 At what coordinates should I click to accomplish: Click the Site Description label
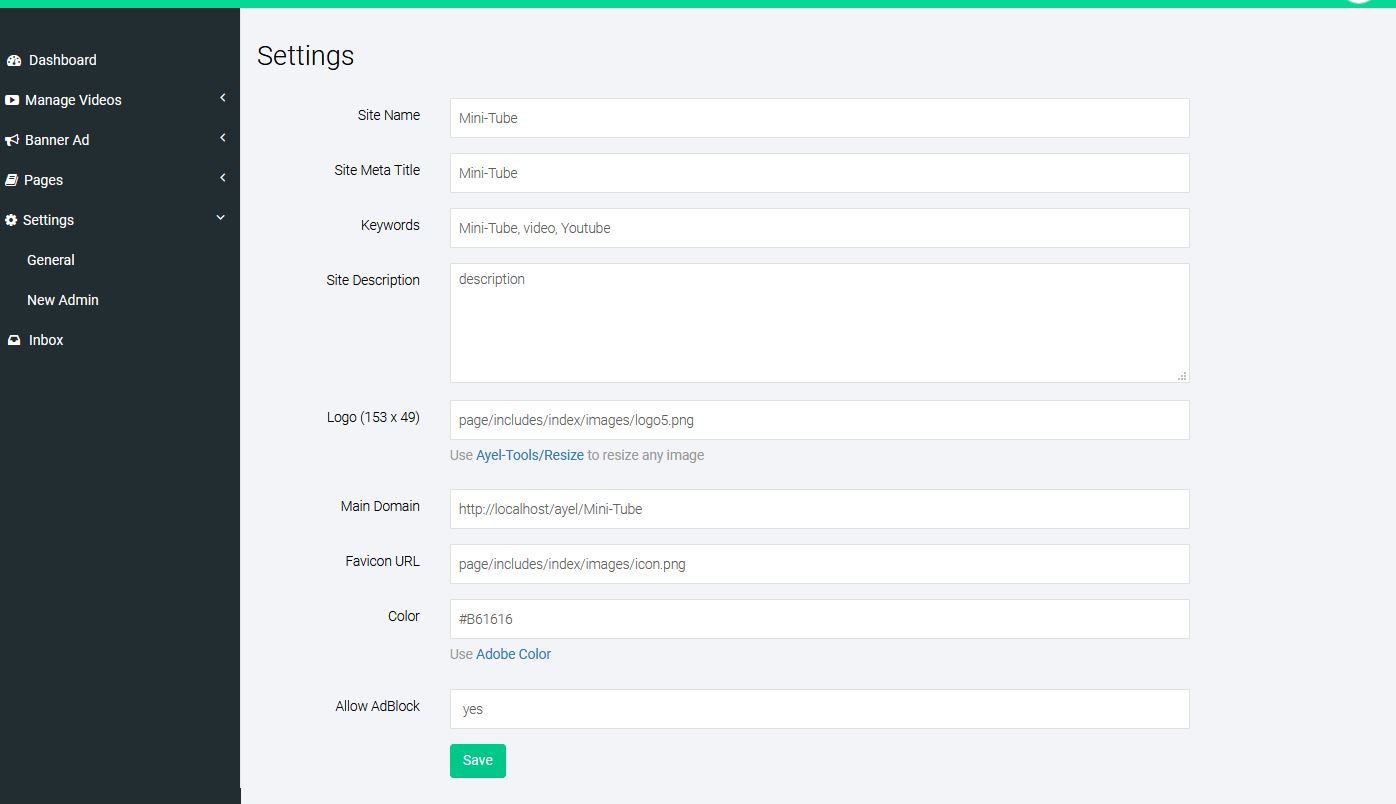[373, 280]
